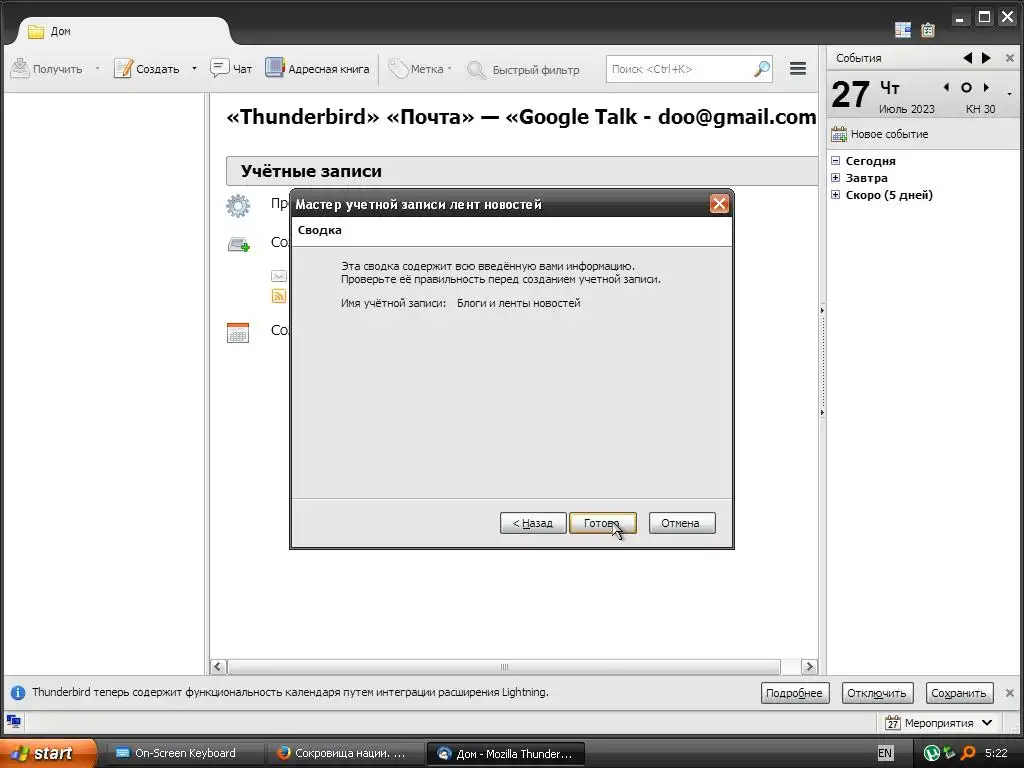Click the horizontal scrollbar left arrow
The image size is (1024, 768).
218,667
